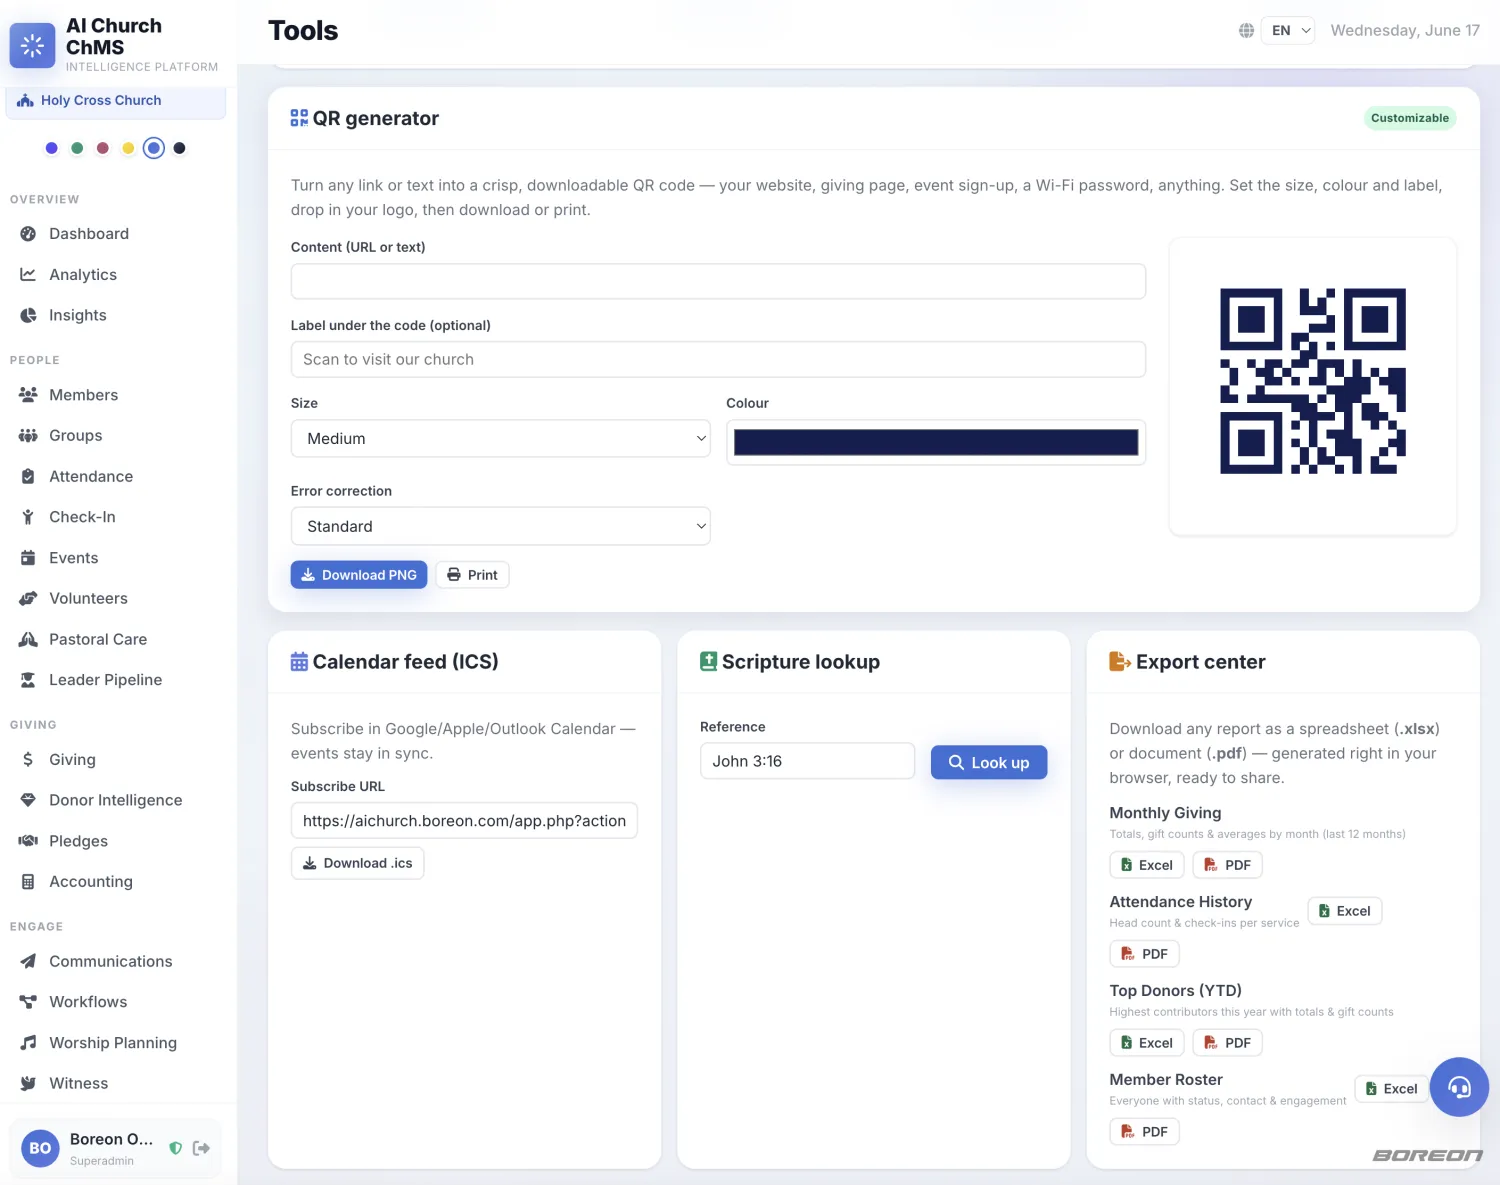Click the Download PNG button
This screenshot has height=1185, width=1500.
[359, 575]
